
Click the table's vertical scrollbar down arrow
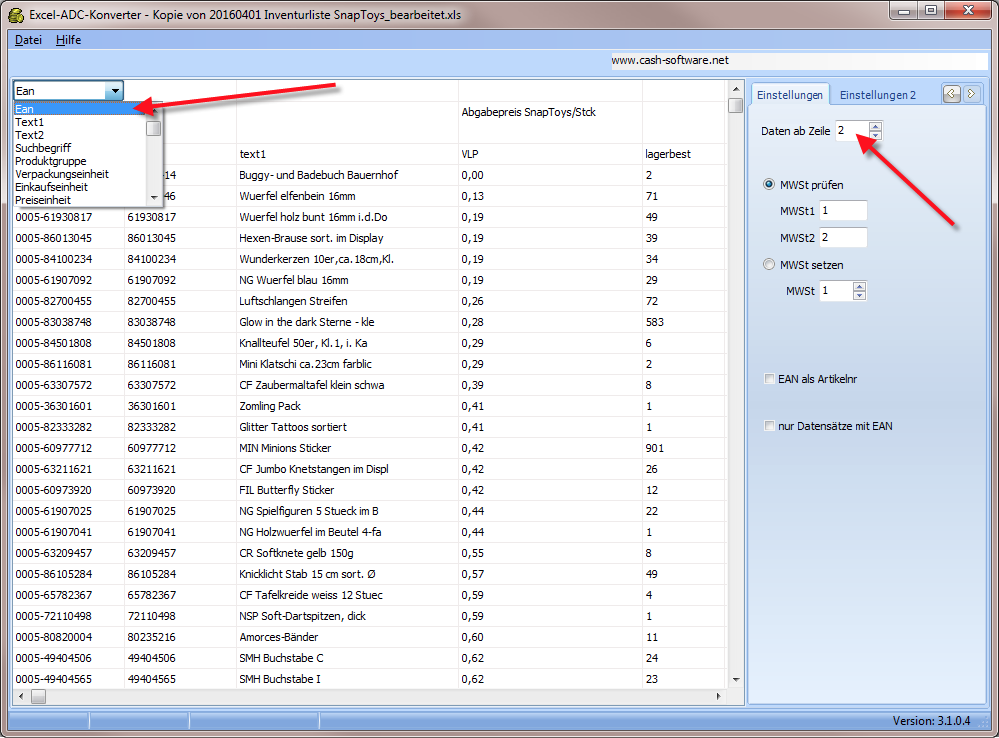tap(735, 679)
